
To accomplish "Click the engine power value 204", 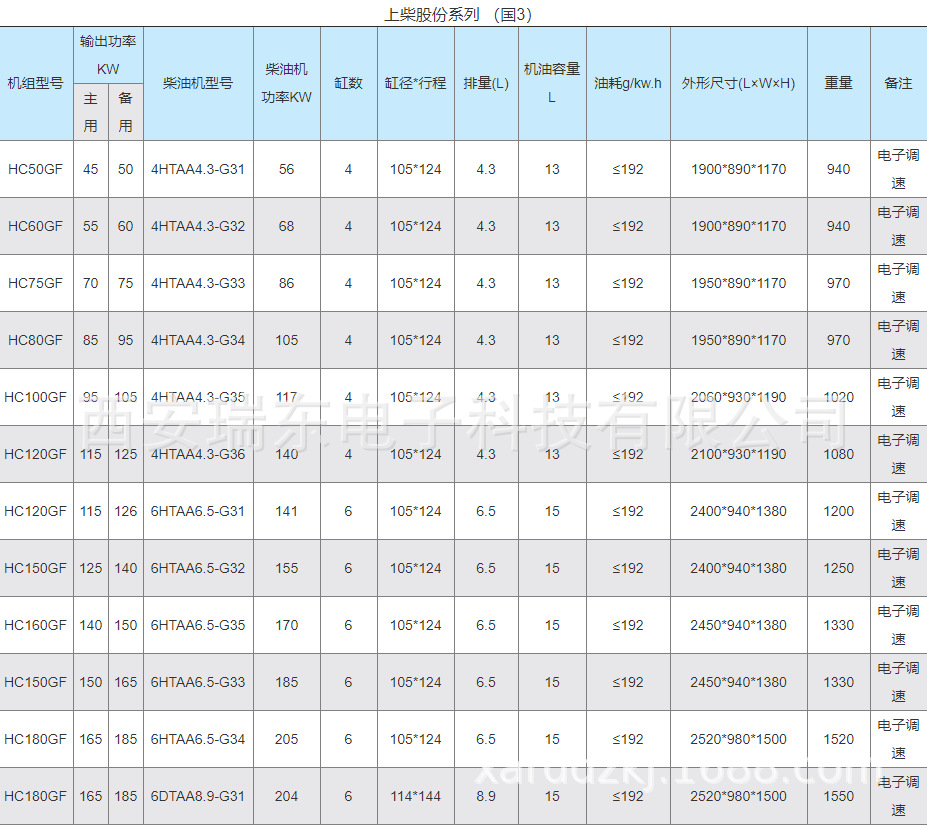I will pos(287,796).
